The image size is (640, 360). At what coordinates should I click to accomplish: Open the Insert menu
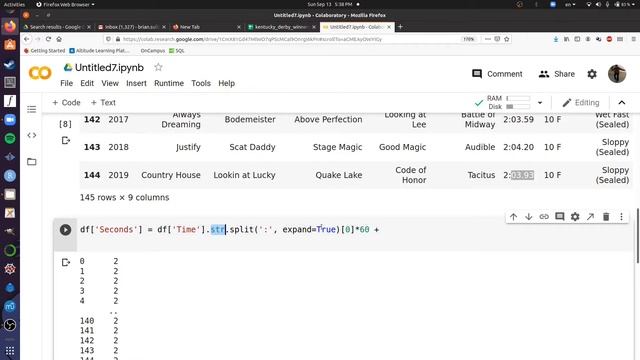136,83
